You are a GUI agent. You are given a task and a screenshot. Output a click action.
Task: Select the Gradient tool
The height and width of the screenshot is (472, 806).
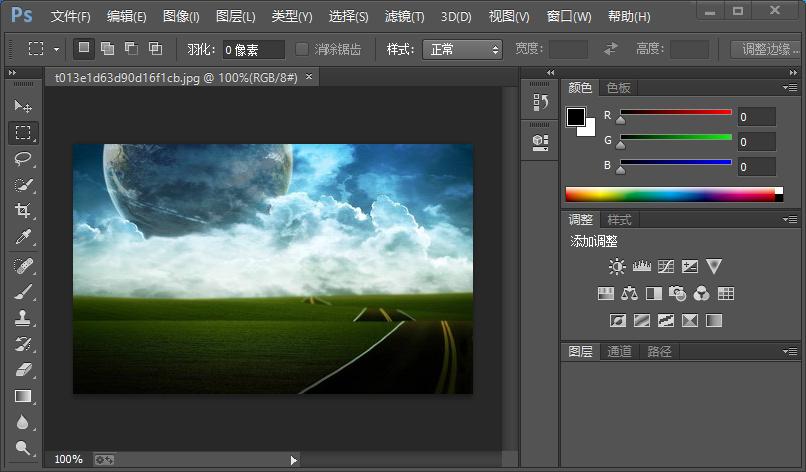click(23, 396)
